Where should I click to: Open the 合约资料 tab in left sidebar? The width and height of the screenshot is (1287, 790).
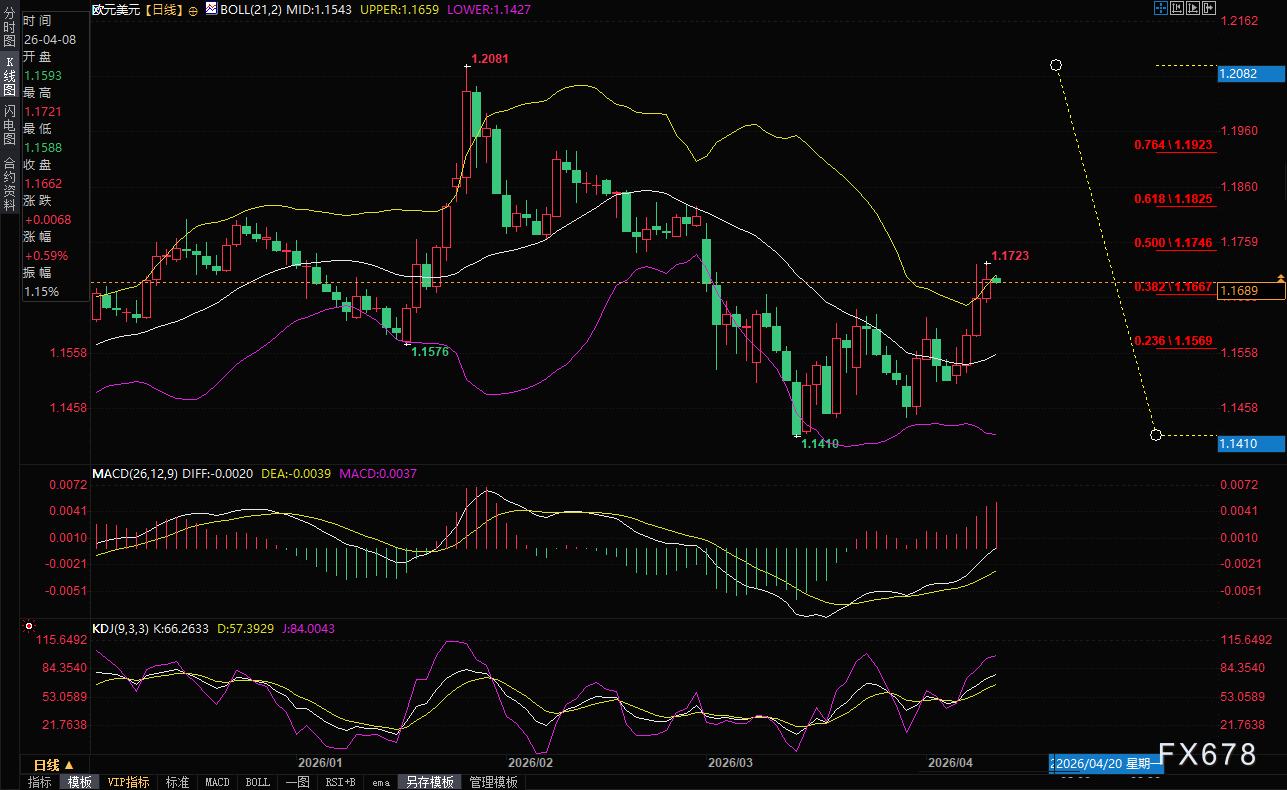9,177
